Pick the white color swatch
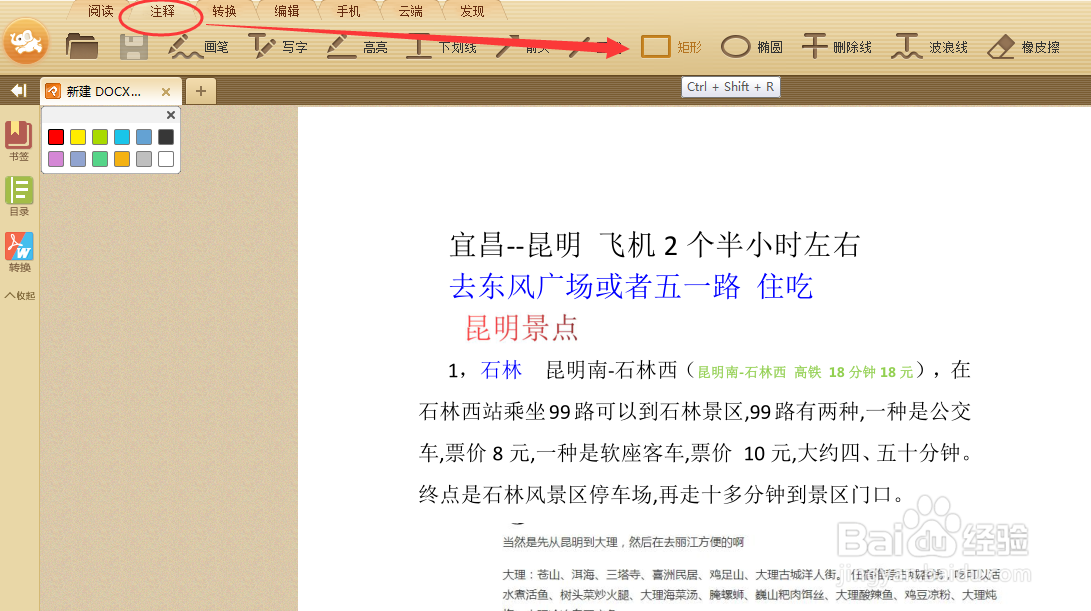This screenshot has width=1091, height=611. click(166, 159)
